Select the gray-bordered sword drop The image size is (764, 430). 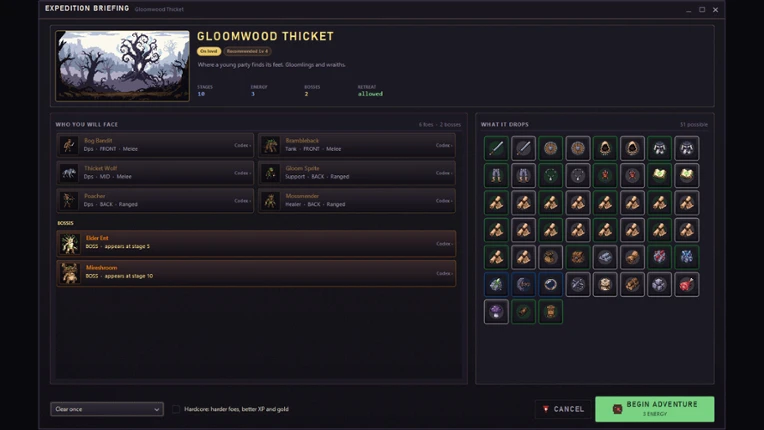pos(523,148)
